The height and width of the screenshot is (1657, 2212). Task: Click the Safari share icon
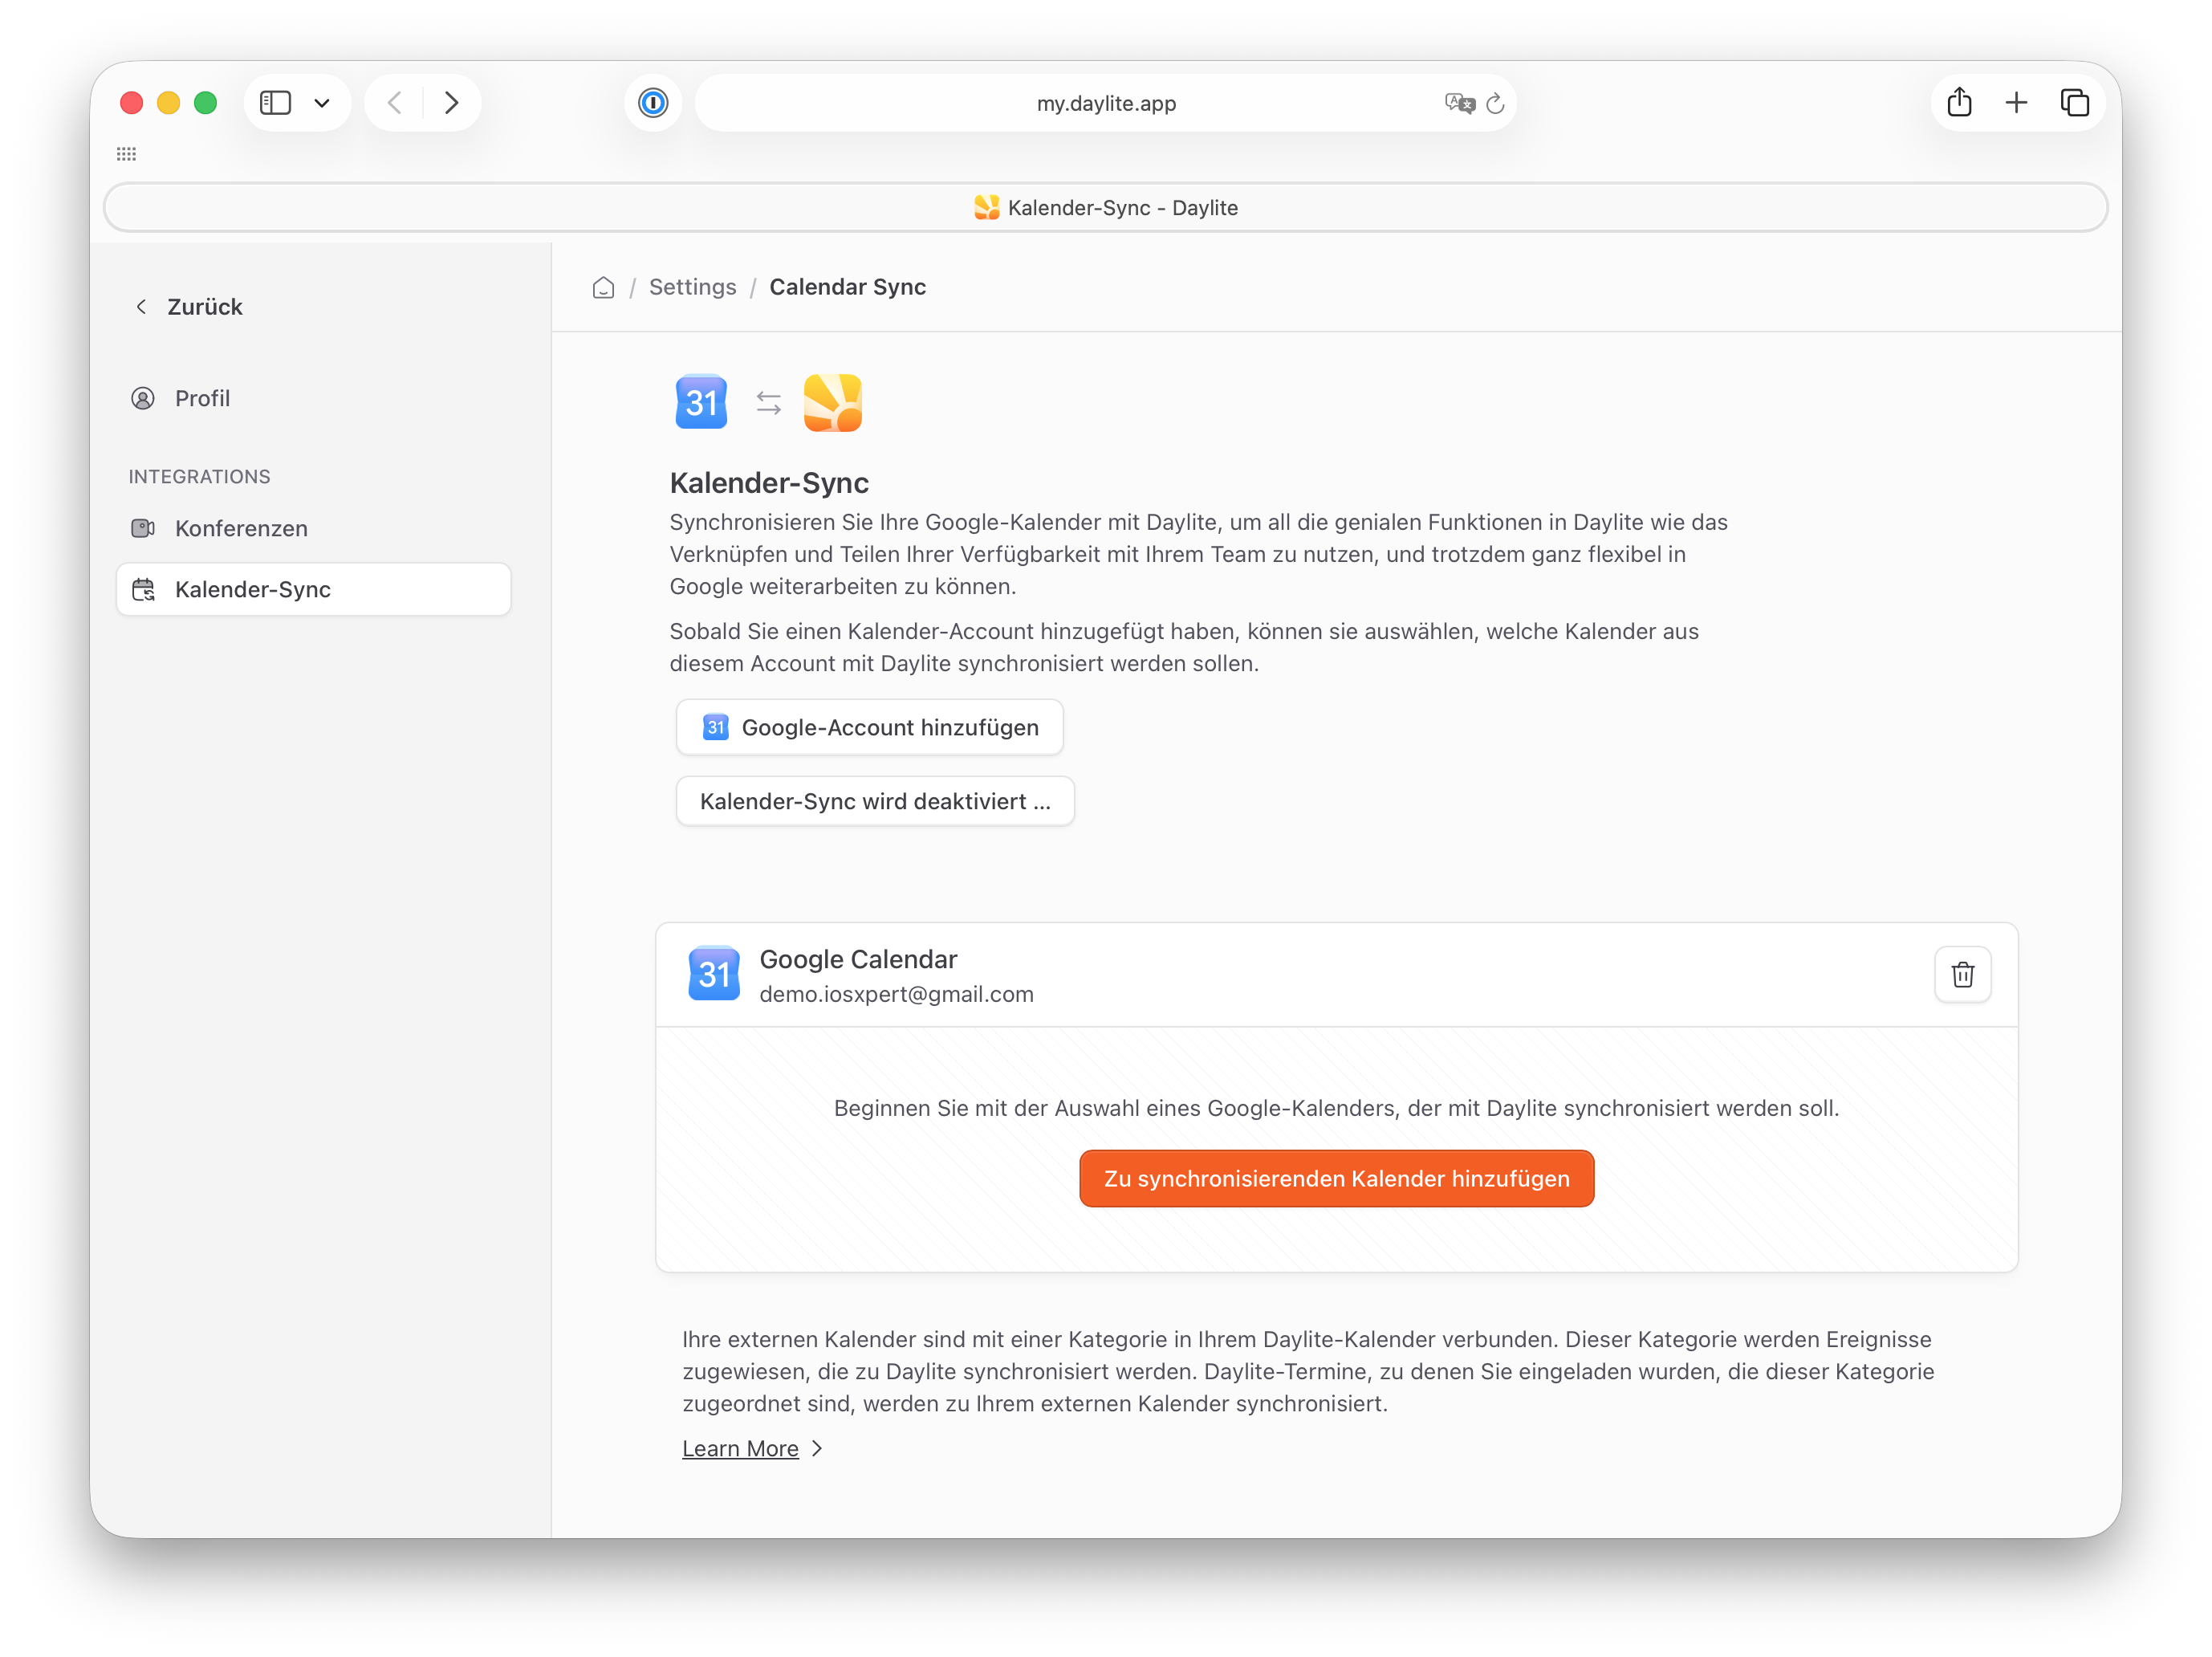coord(1959,102)
